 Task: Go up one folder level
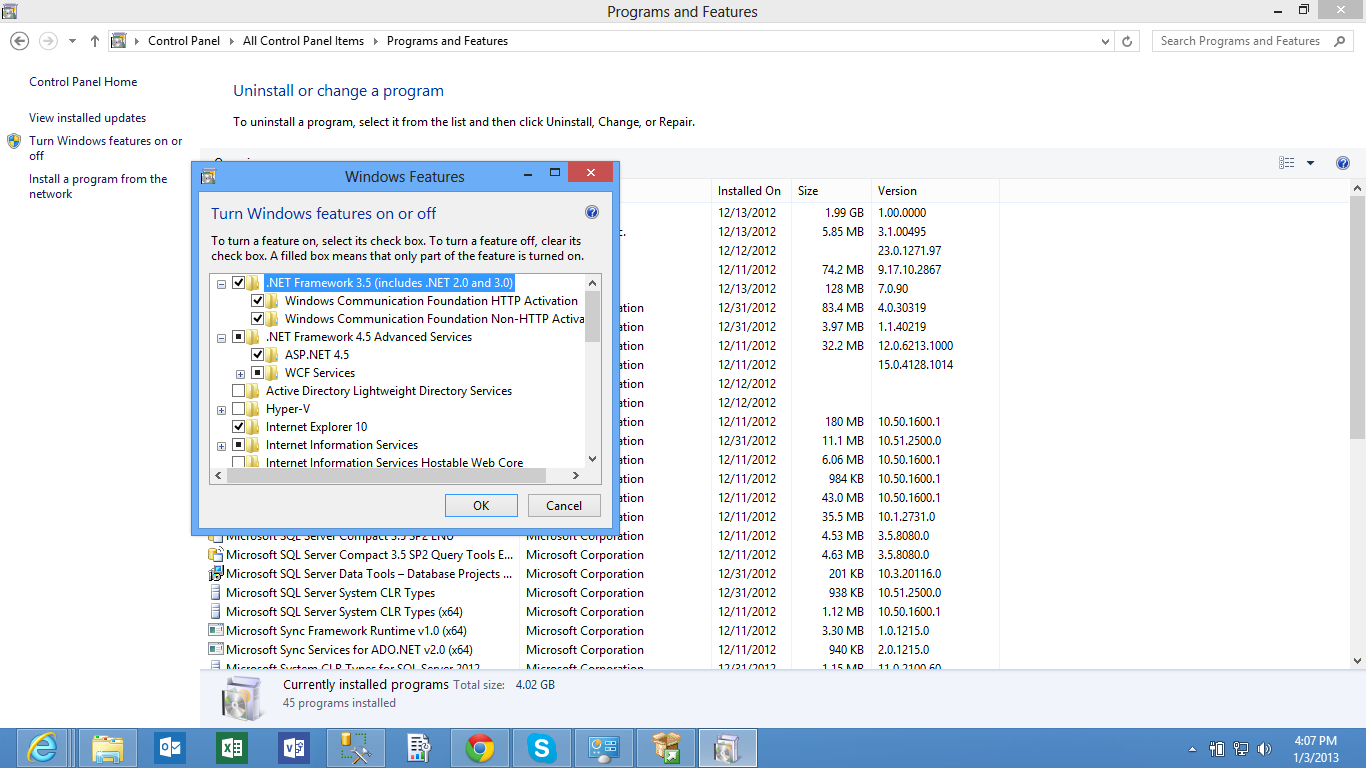(x=93, y=41)
